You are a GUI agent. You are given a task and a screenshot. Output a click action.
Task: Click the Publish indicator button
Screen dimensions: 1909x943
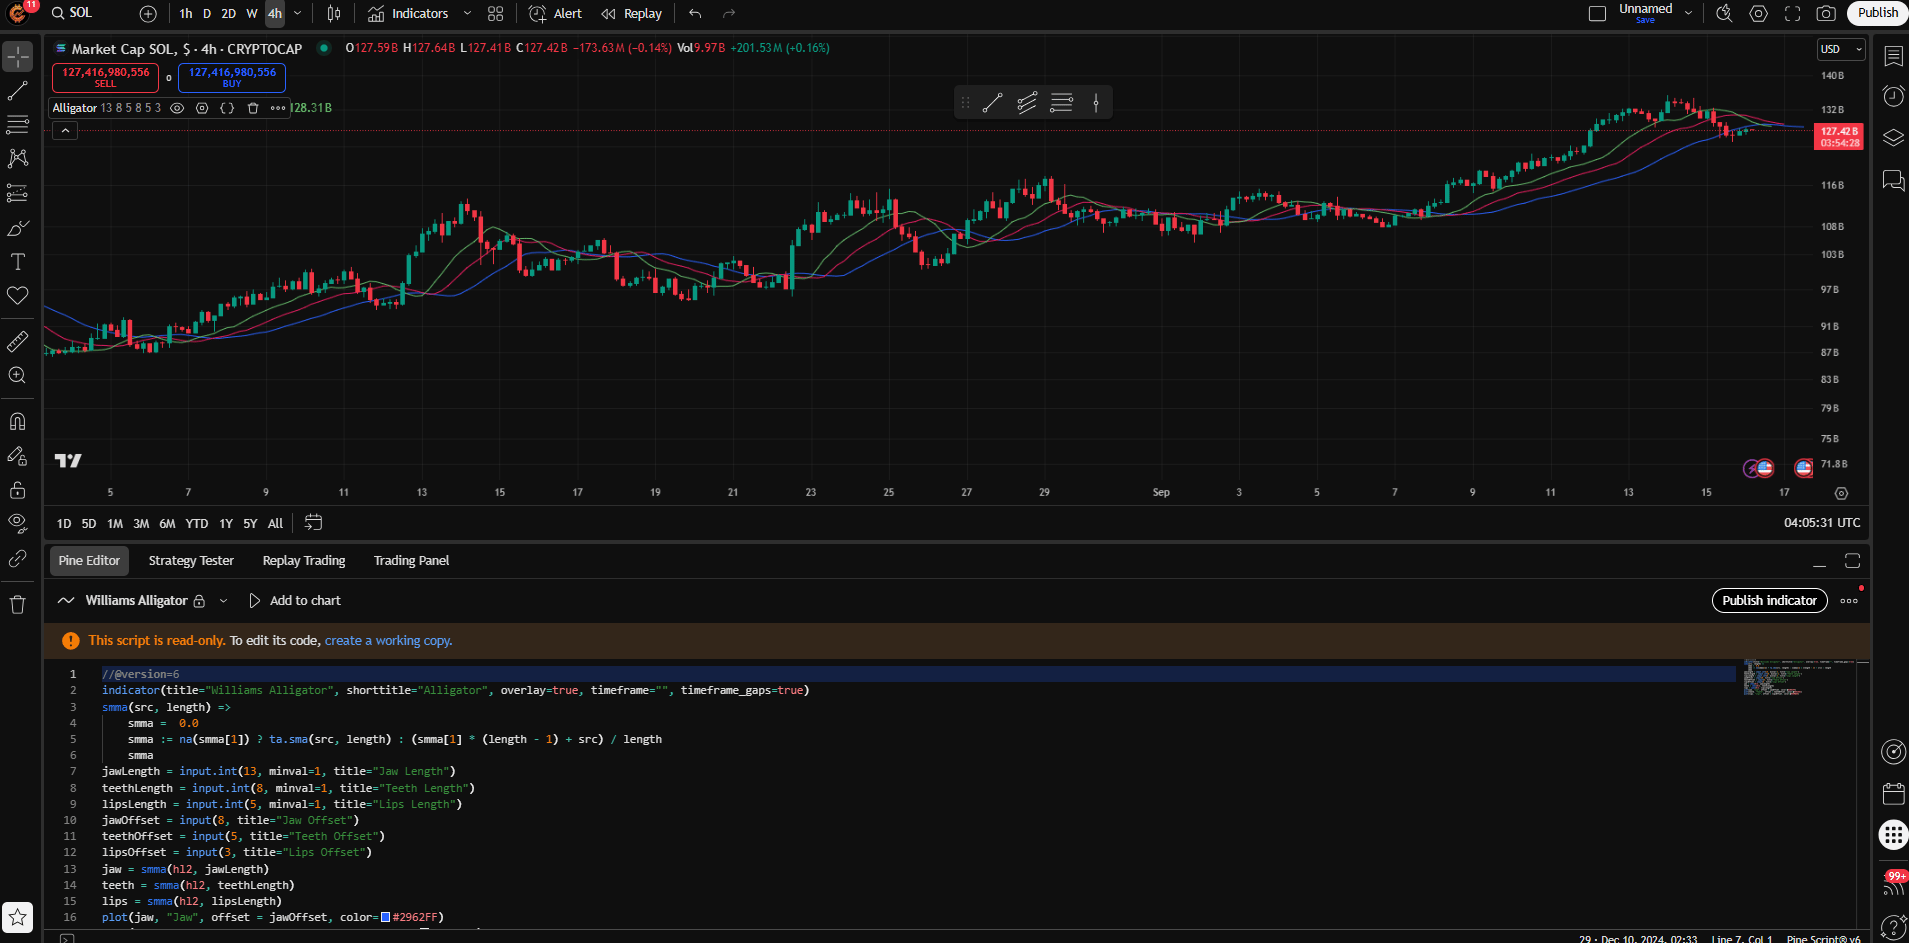(x=1769, y=601)
